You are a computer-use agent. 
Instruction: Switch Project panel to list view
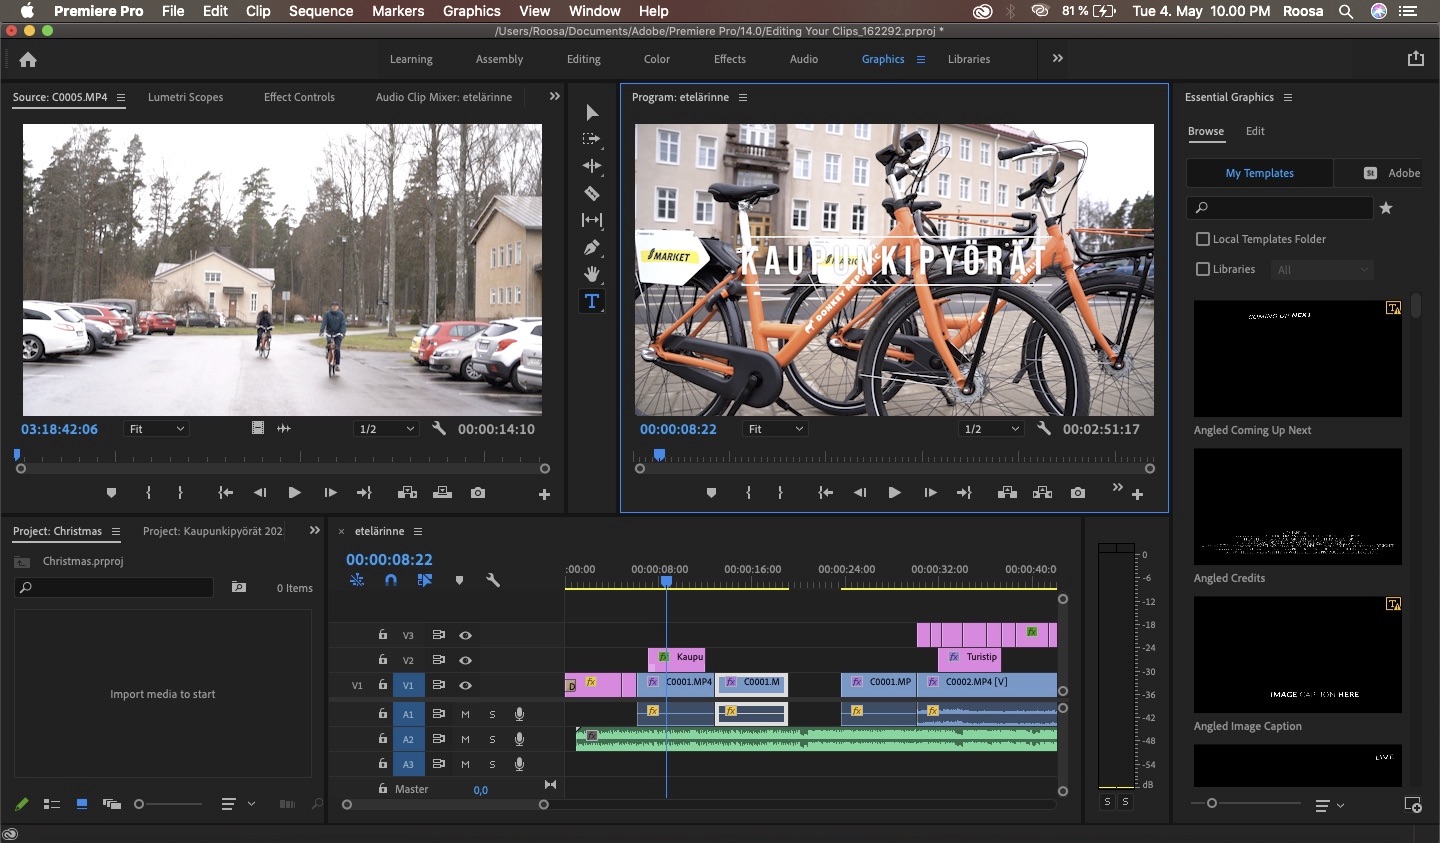tap(52, 804)
